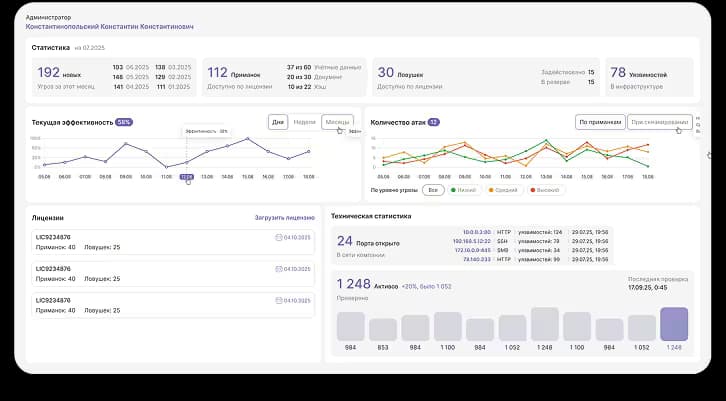This screenshot has height=401, width=726.
Task: Click the attack count badge 12
Action: [434, 122]
